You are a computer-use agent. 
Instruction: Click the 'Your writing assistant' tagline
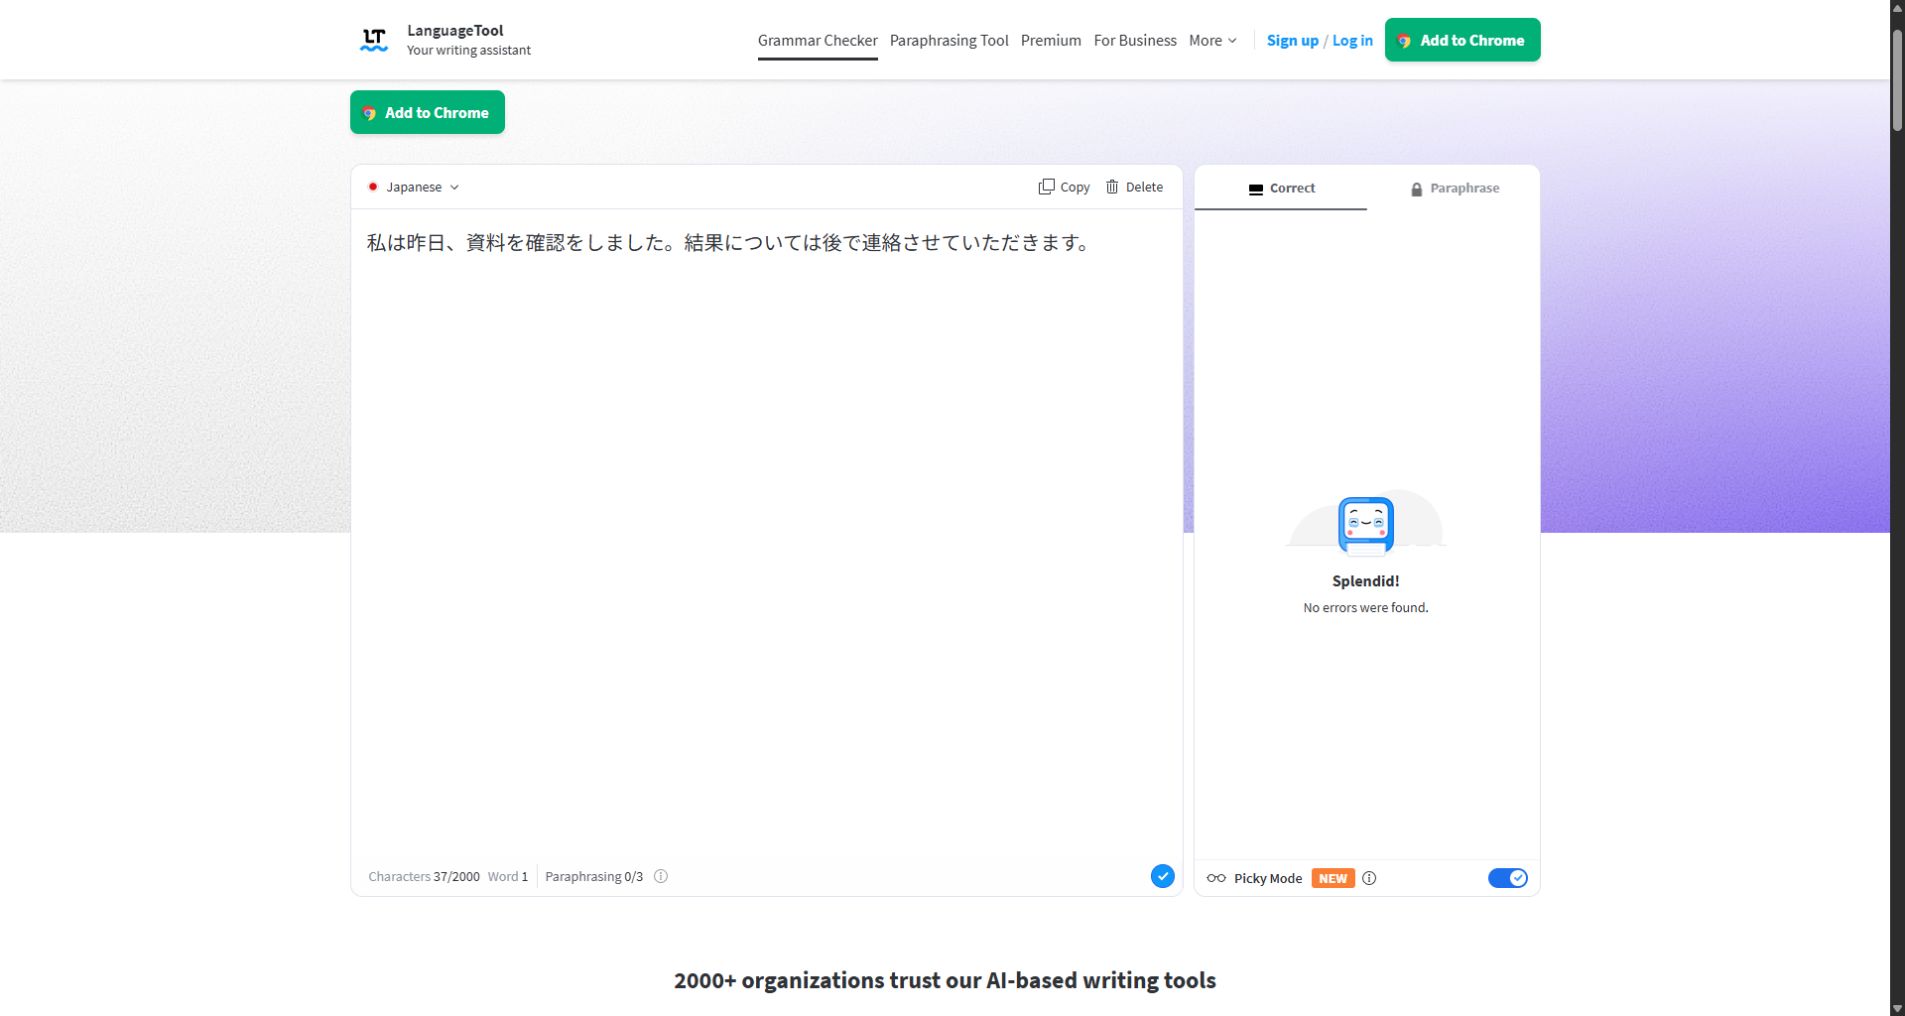pos(469,50)
